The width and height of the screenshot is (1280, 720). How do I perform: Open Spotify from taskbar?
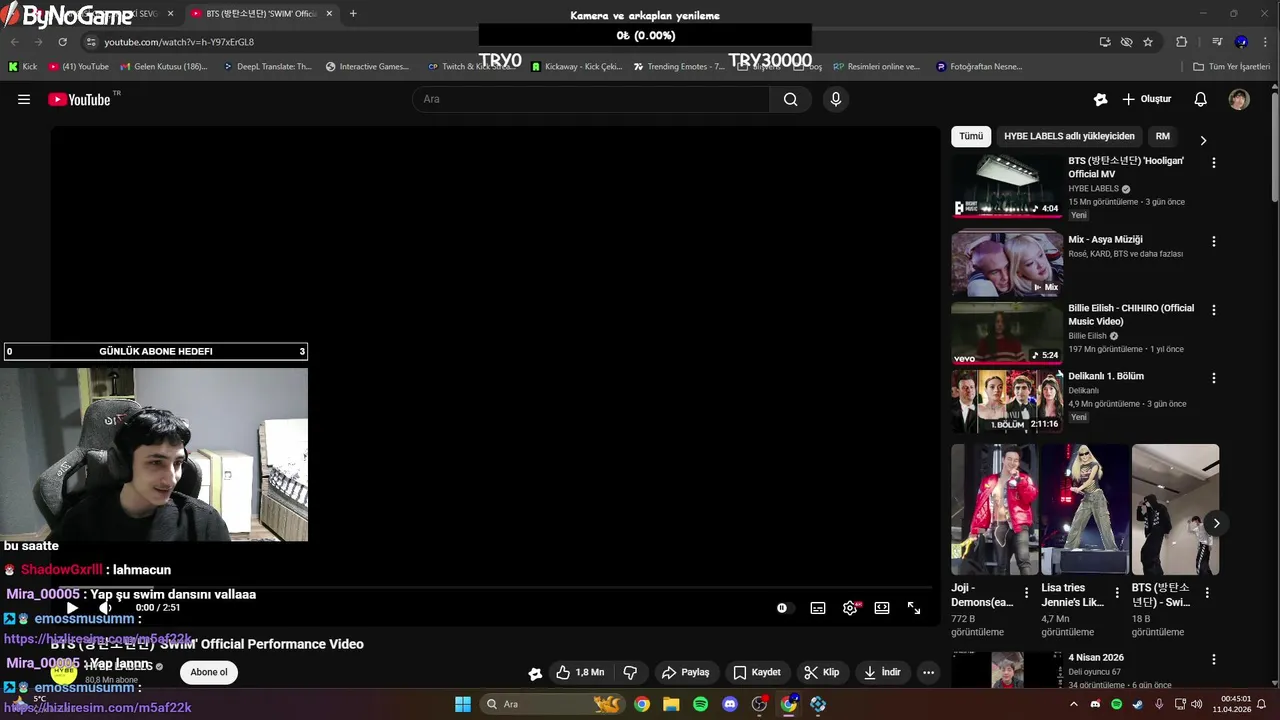[701, 704]
